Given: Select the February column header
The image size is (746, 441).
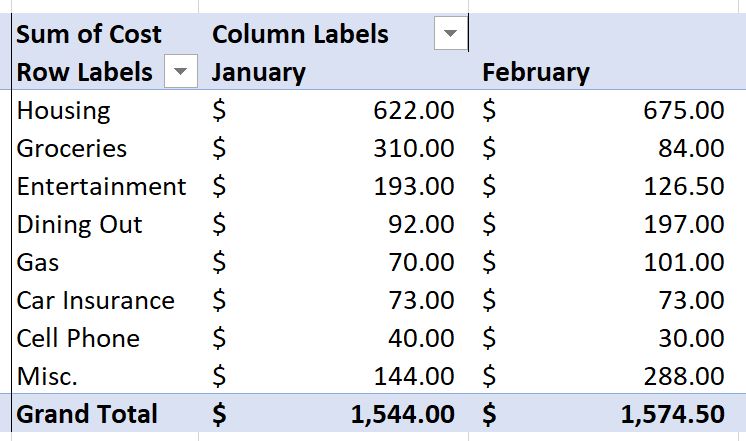Looking at the screenshot, I should [536, 73].
